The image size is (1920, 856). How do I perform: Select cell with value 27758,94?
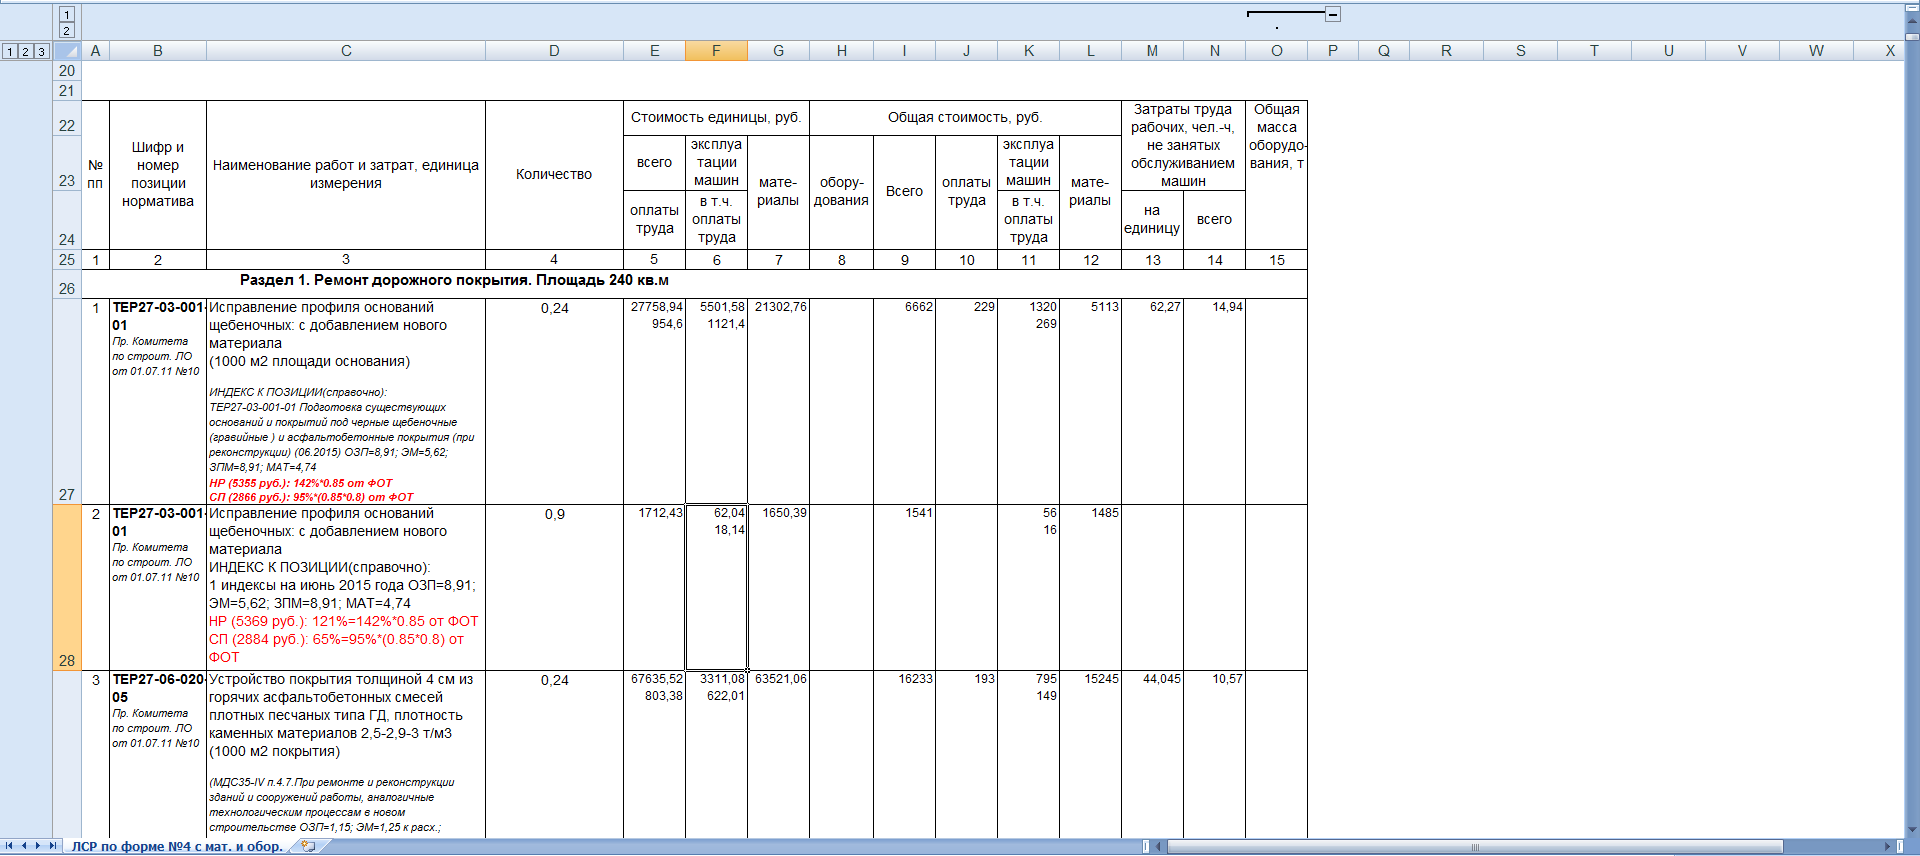click(654, 401)
